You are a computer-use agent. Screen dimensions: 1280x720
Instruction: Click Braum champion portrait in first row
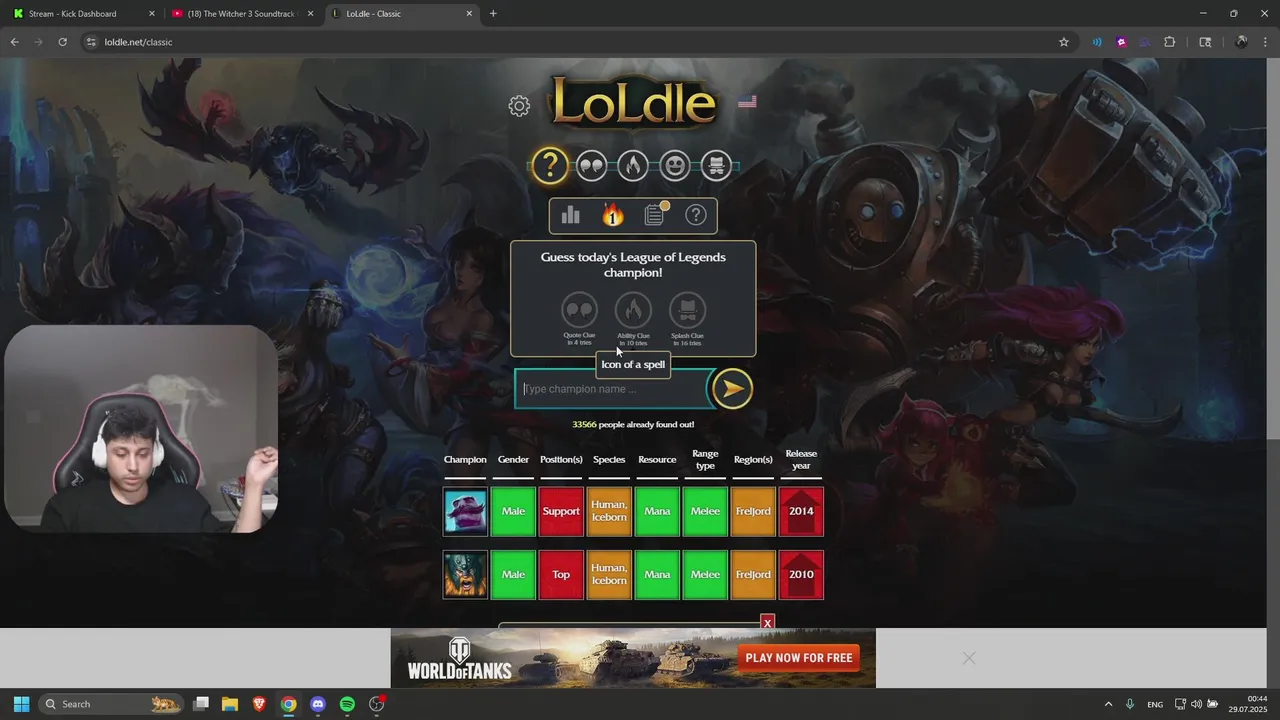pos(465,511)
